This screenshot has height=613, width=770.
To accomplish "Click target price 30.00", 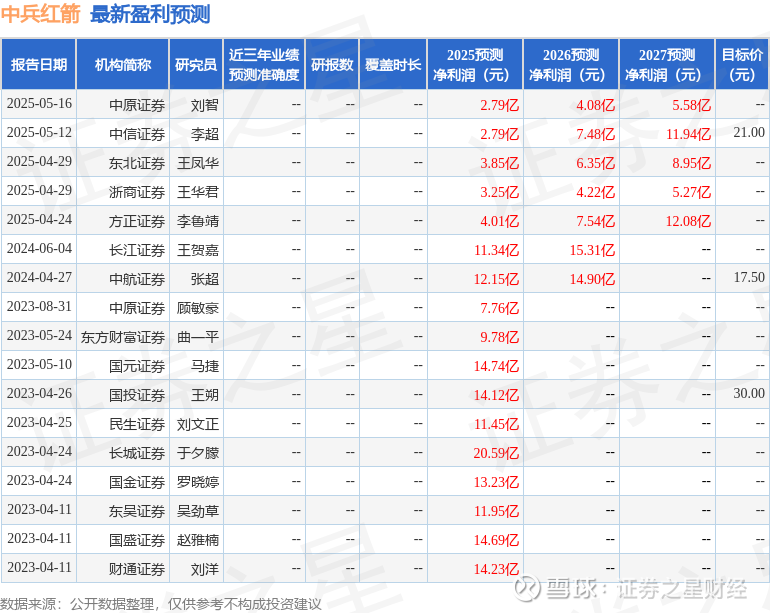I will tap(749, 393).
